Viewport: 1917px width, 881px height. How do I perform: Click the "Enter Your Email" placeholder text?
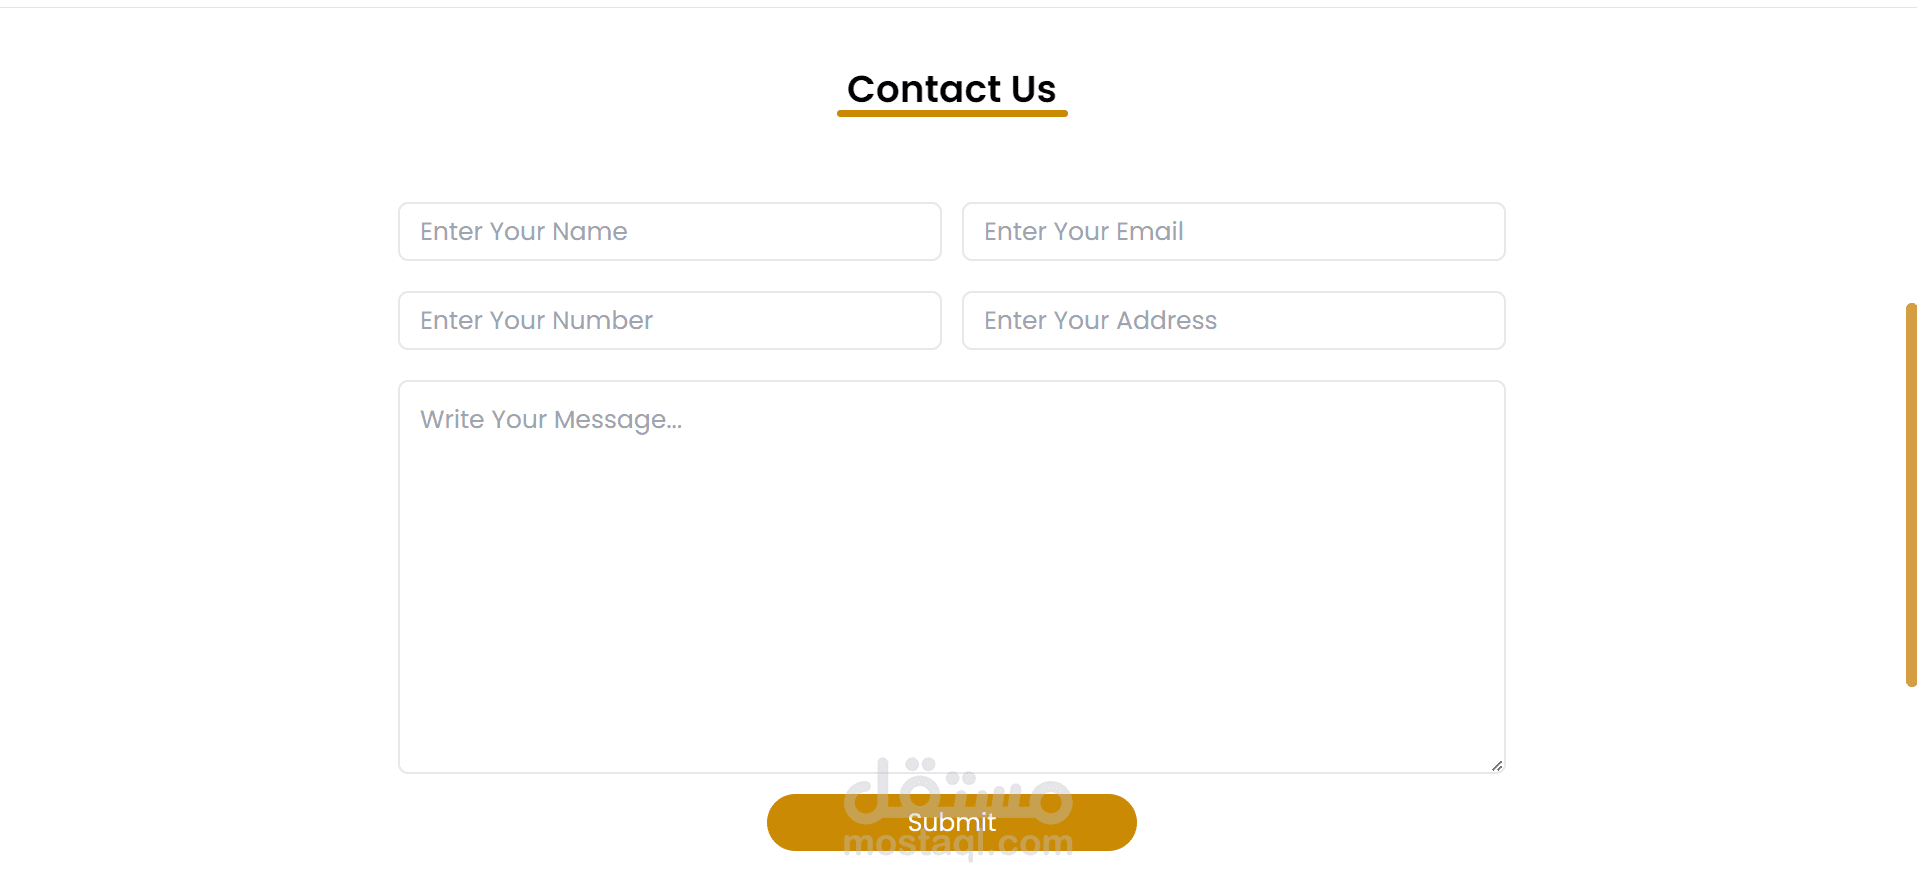click(1083, 232)
